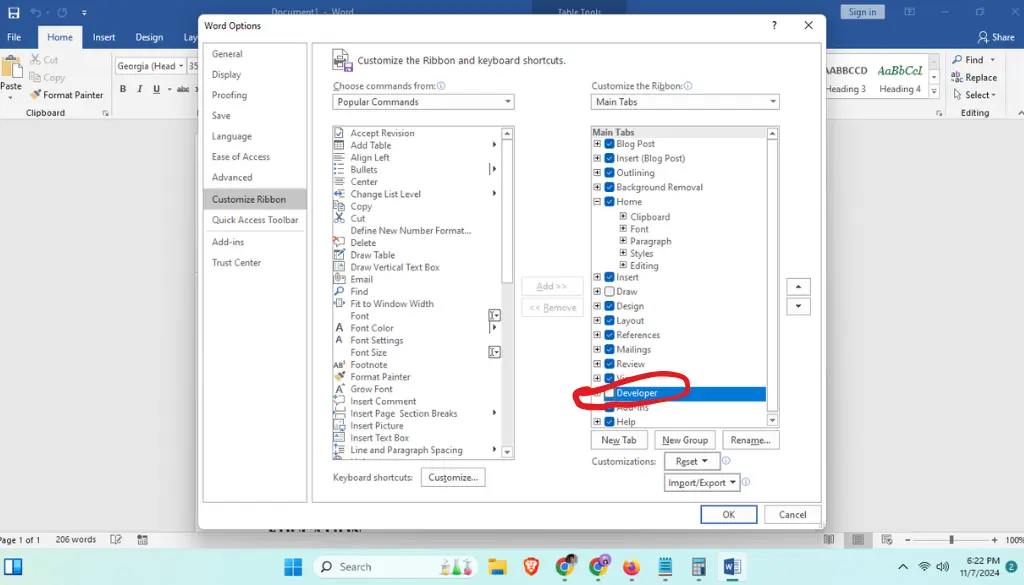Click the Paste icon in Clipboard group
The width and height of the screenshot is (1024, 585).
click(x=10, y=67)
